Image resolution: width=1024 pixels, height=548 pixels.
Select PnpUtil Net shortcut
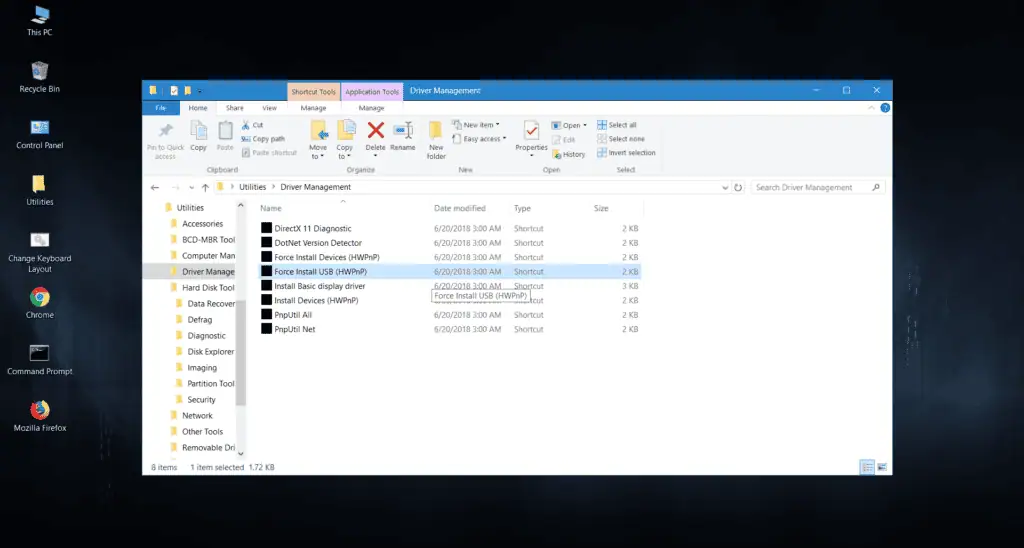click(x=289, y=329)
